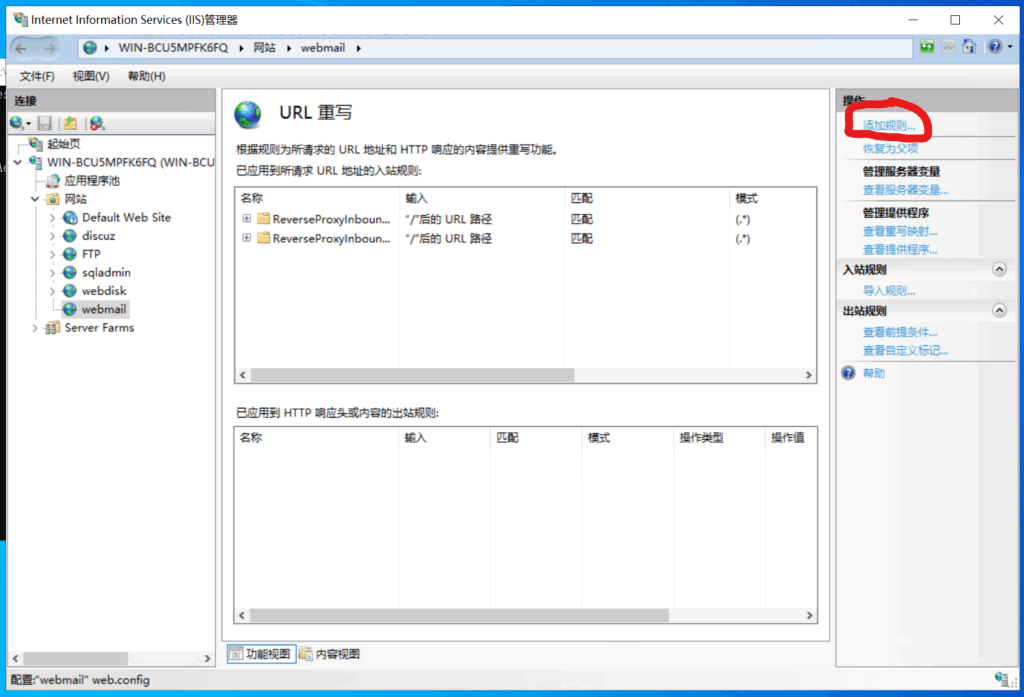Go back with the navigation arrow

click(21, 48)
